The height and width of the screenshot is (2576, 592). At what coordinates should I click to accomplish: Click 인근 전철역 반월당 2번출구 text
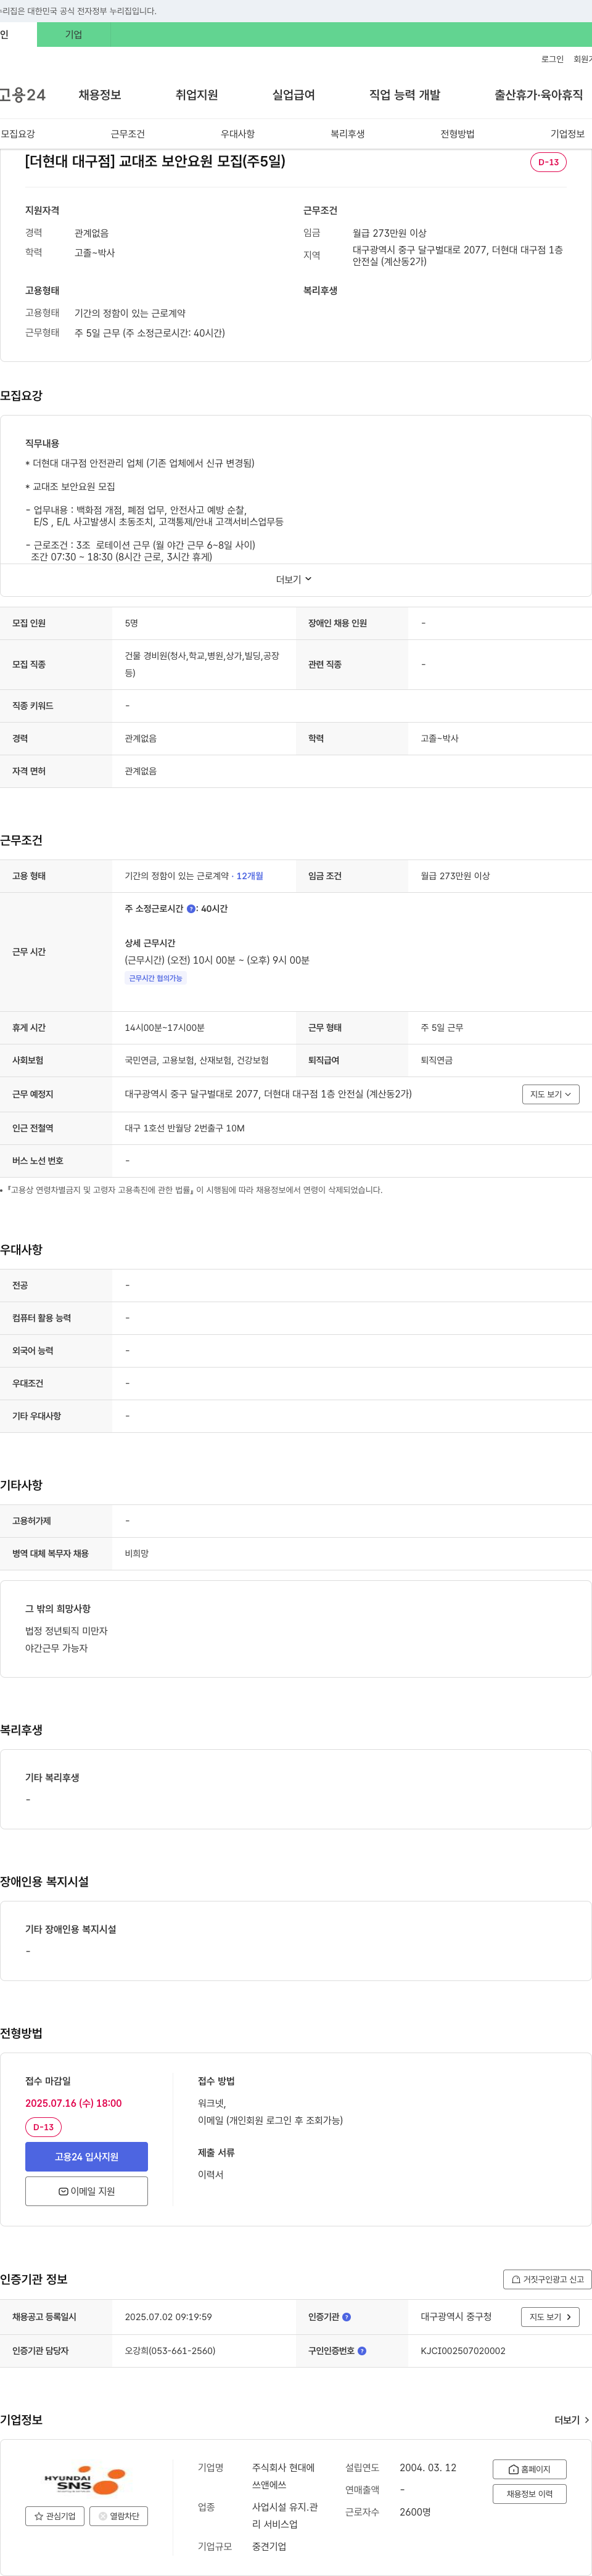[185, 1128]
